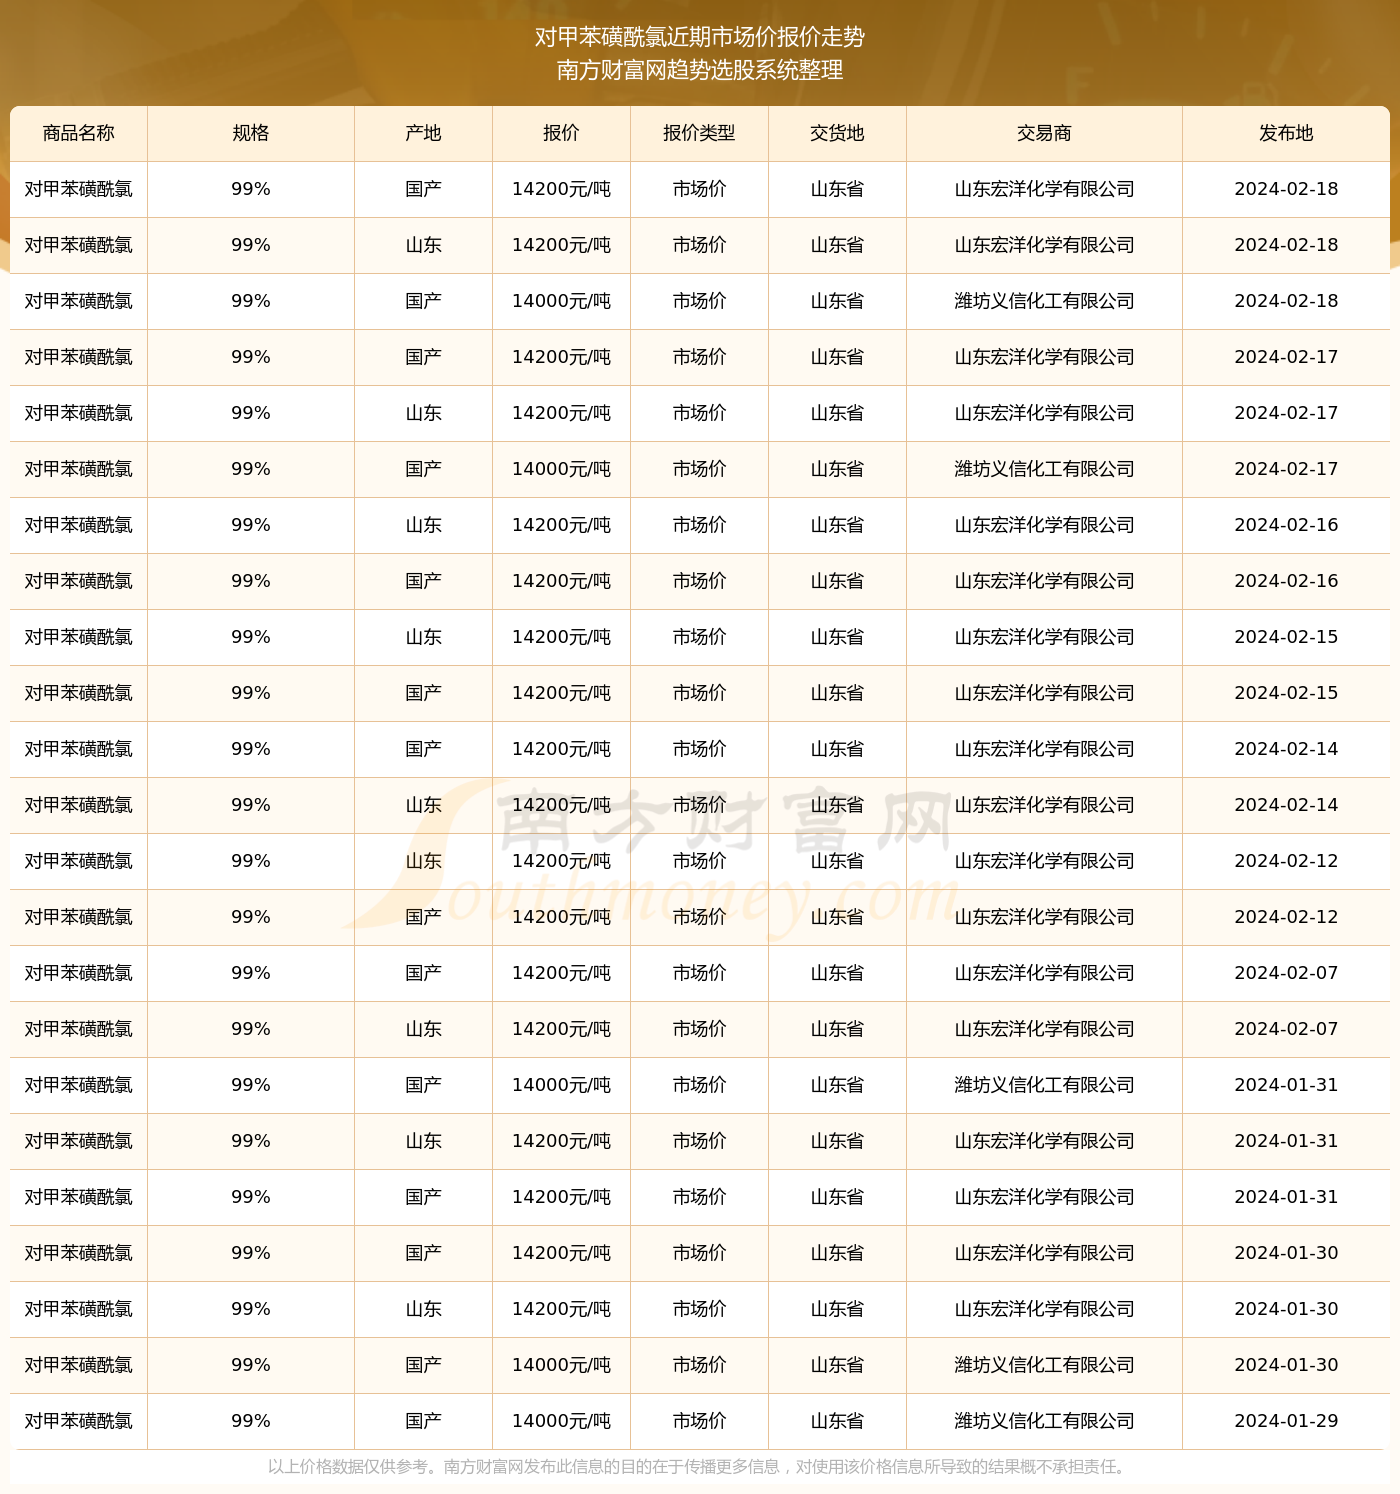Click 14000元/吨 price in the 2024-01-31 row
This screenshot has height=1494, width=1400.
pyautogui.click(x=561, y=1085)
